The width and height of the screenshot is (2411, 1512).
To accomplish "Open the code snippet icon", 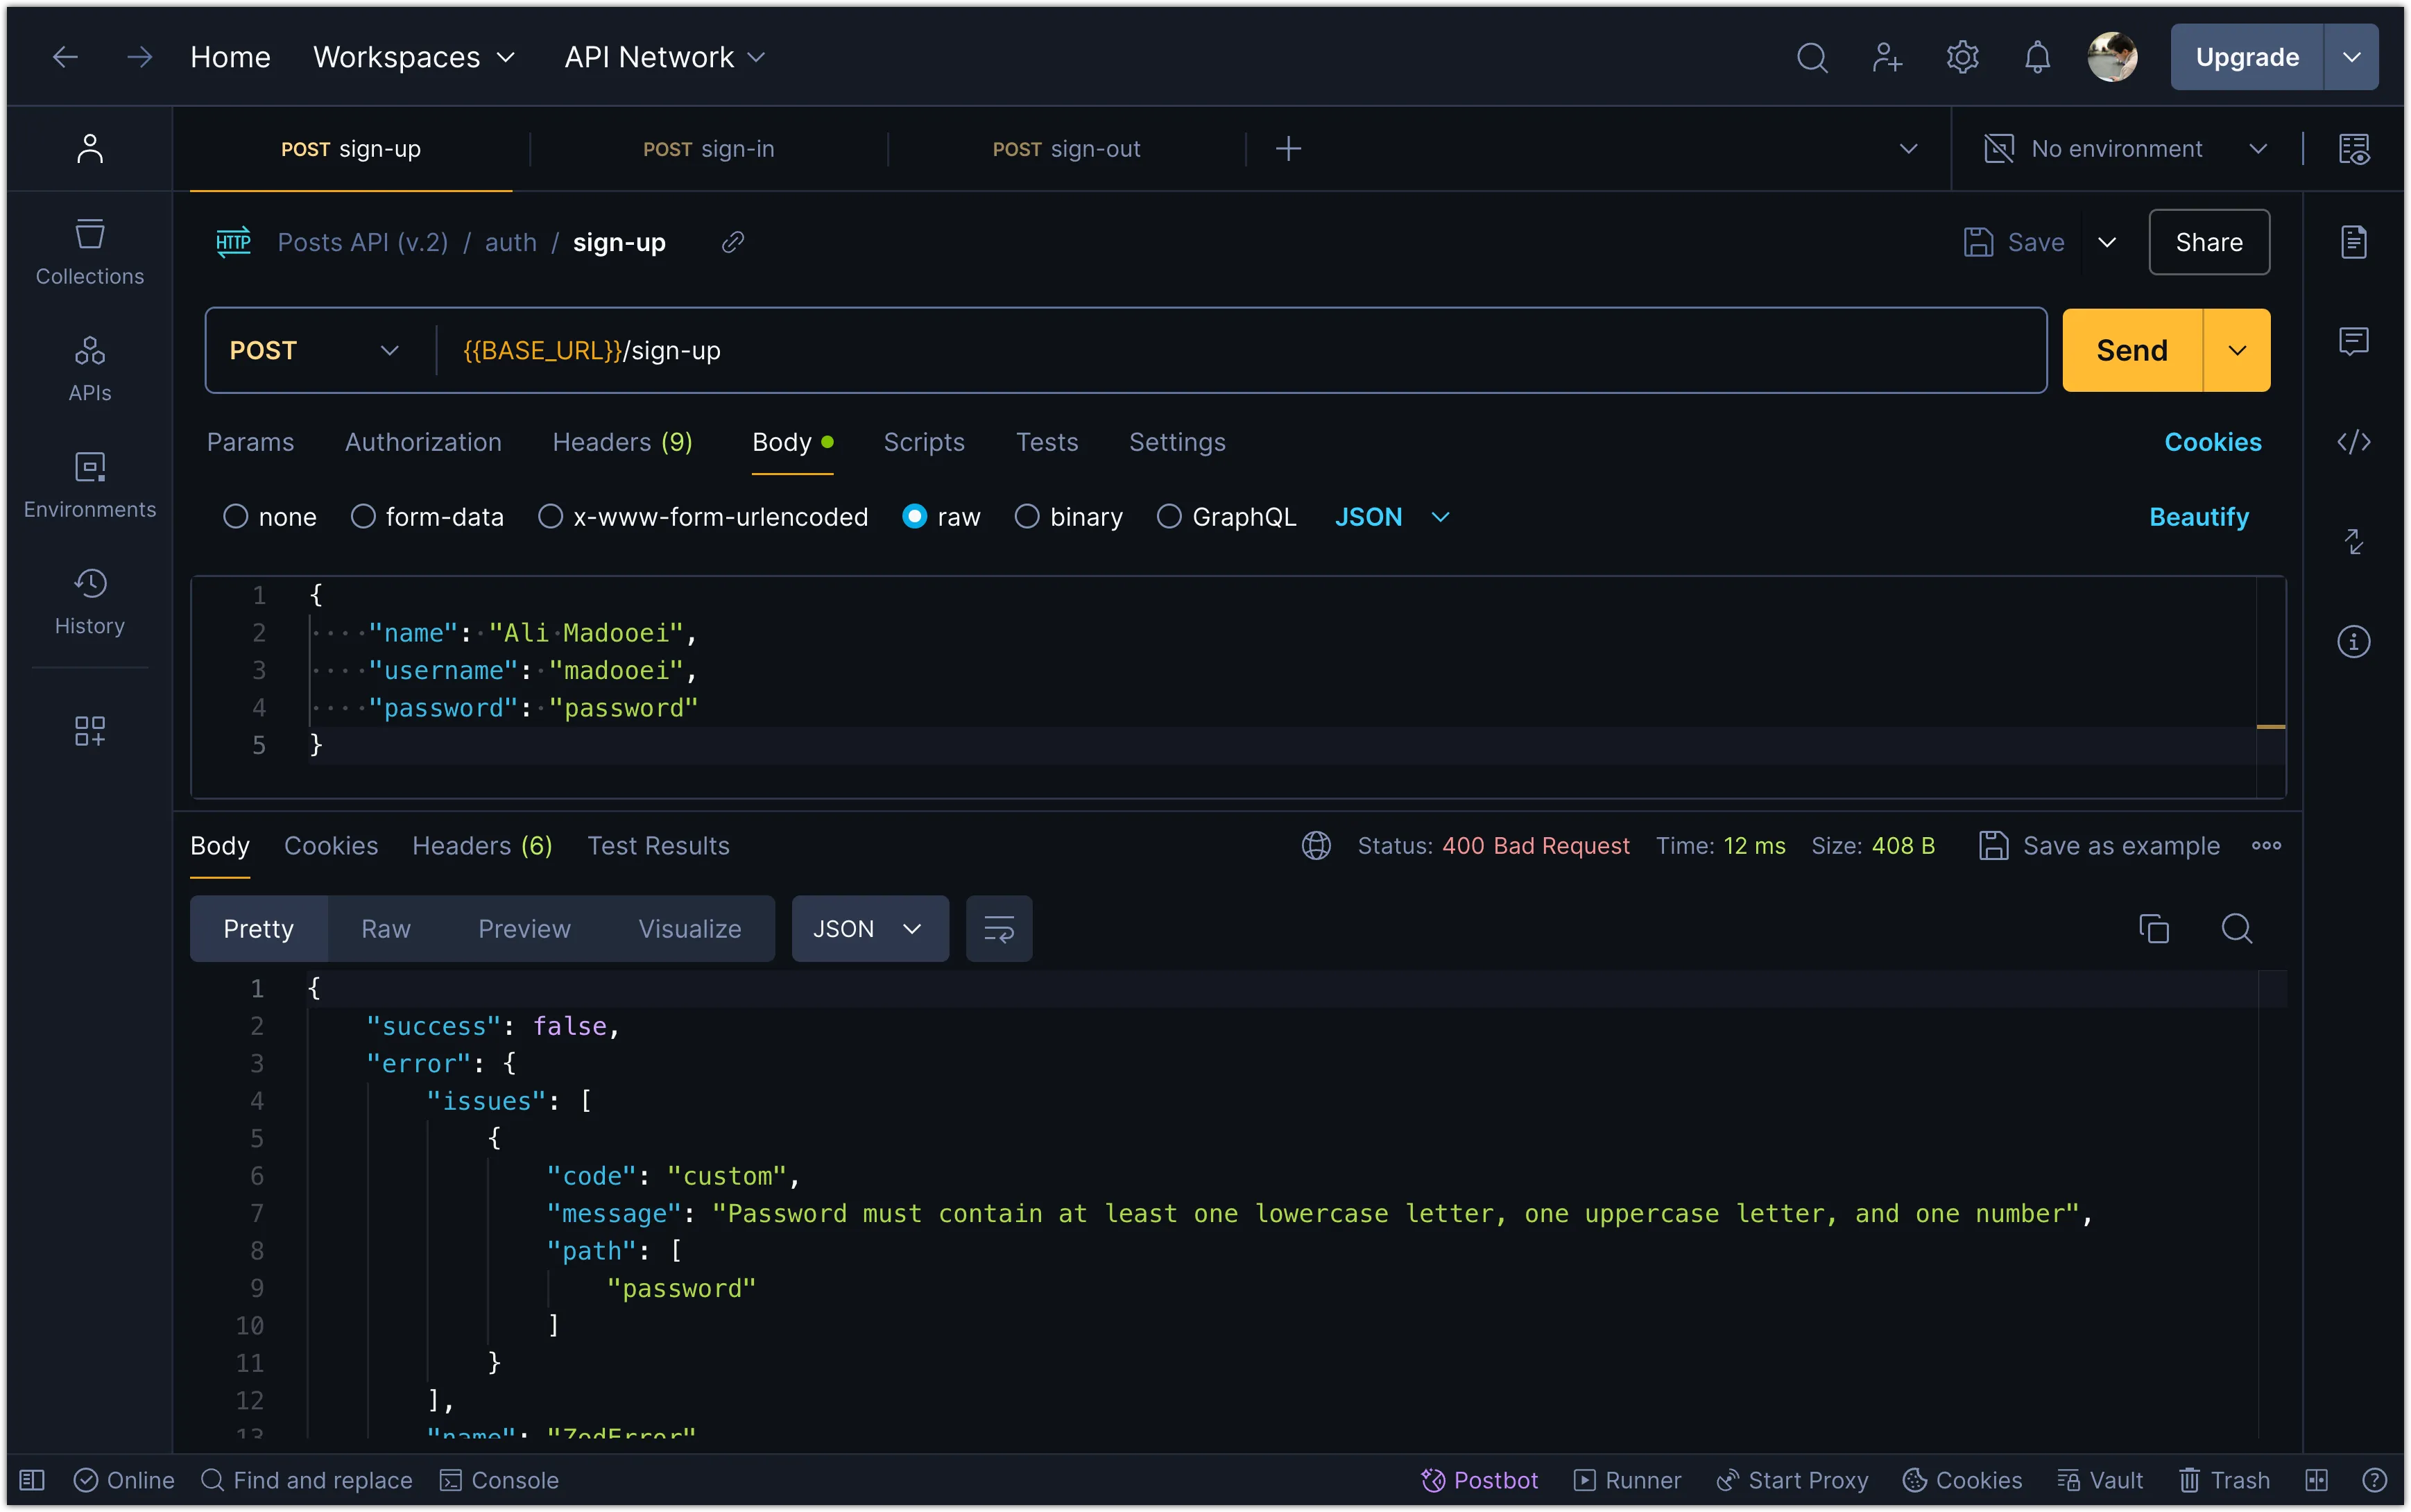I will (x=2354, y=441).
